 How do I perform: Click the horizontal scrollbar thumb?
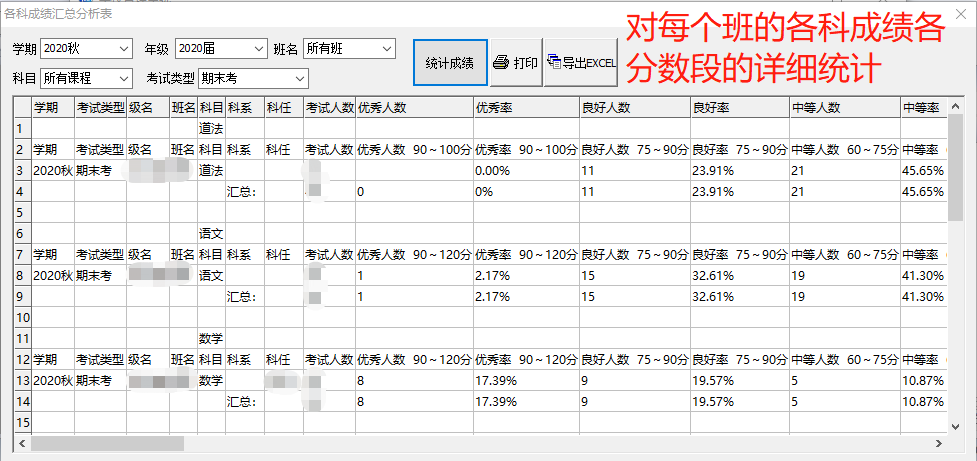(x=107, y=443)
